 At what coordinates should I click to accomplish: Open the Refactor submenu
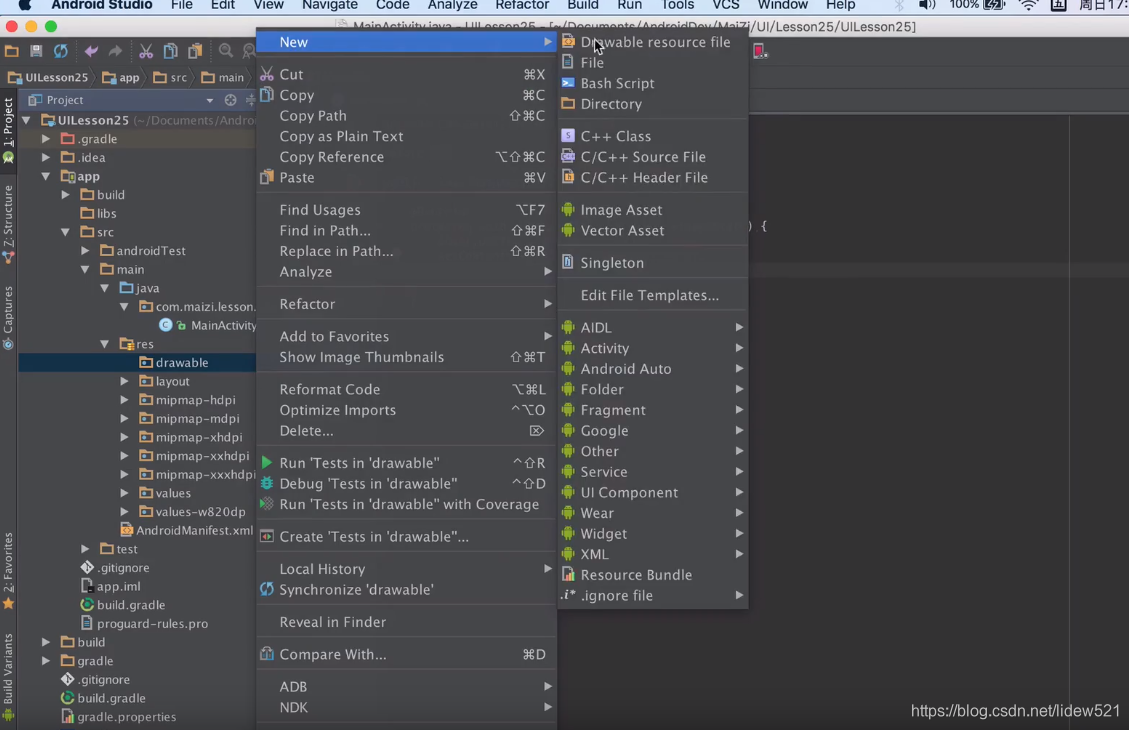[405, 304]
